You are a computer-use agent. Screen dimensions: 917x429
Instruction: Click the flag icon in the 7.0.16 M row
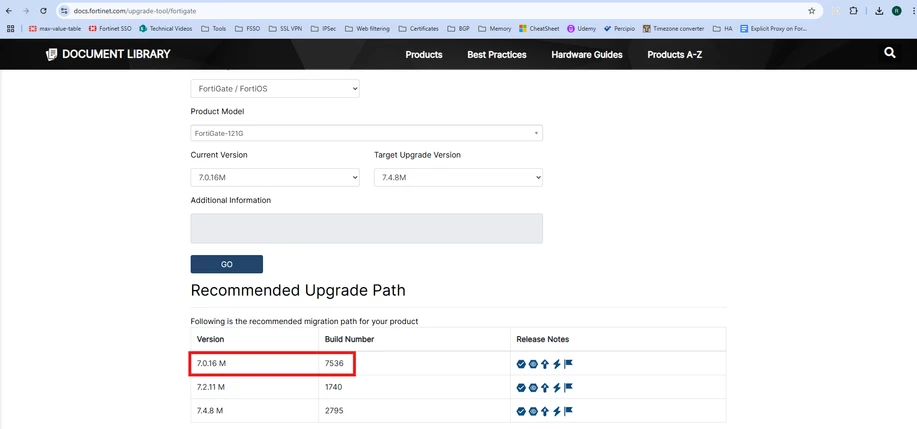(x=568, y=364)
